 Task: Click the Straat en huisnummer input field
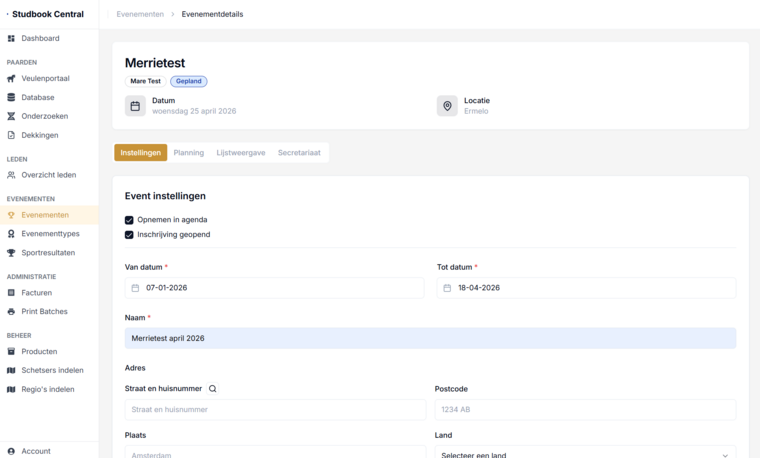tap(275, 410)
